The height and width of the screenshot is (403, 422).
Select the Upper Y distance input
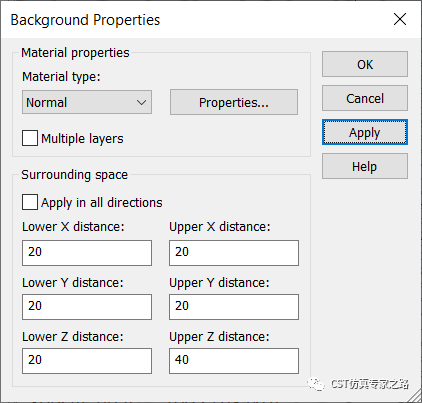[234, 307]
